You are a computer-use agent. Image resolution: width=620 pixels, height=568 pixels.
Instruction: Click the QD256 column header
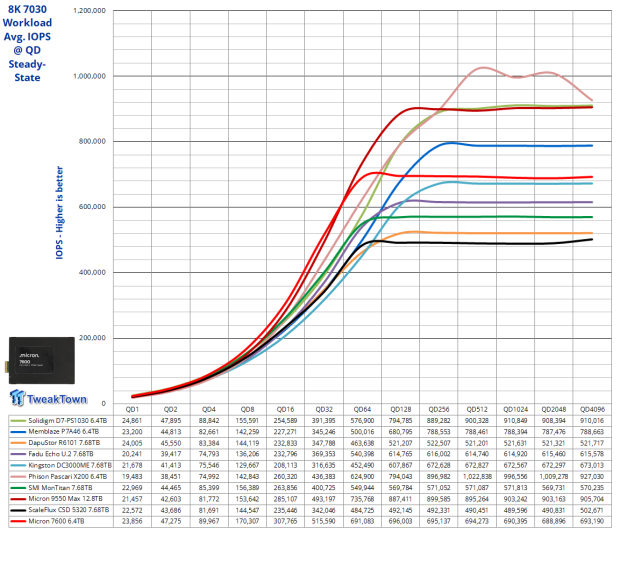coord(439,409)
